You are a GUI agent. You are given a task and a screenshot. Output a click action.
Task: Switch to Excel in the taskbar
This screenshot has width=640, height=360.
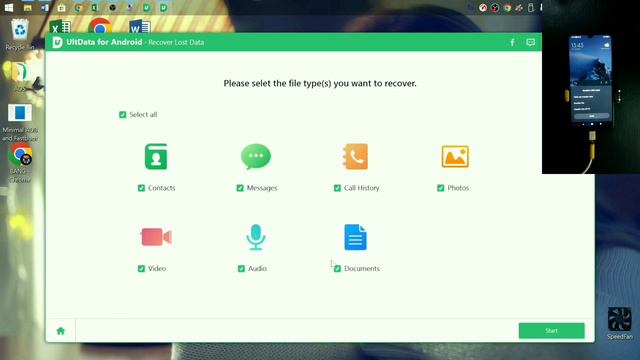[95, 7]
